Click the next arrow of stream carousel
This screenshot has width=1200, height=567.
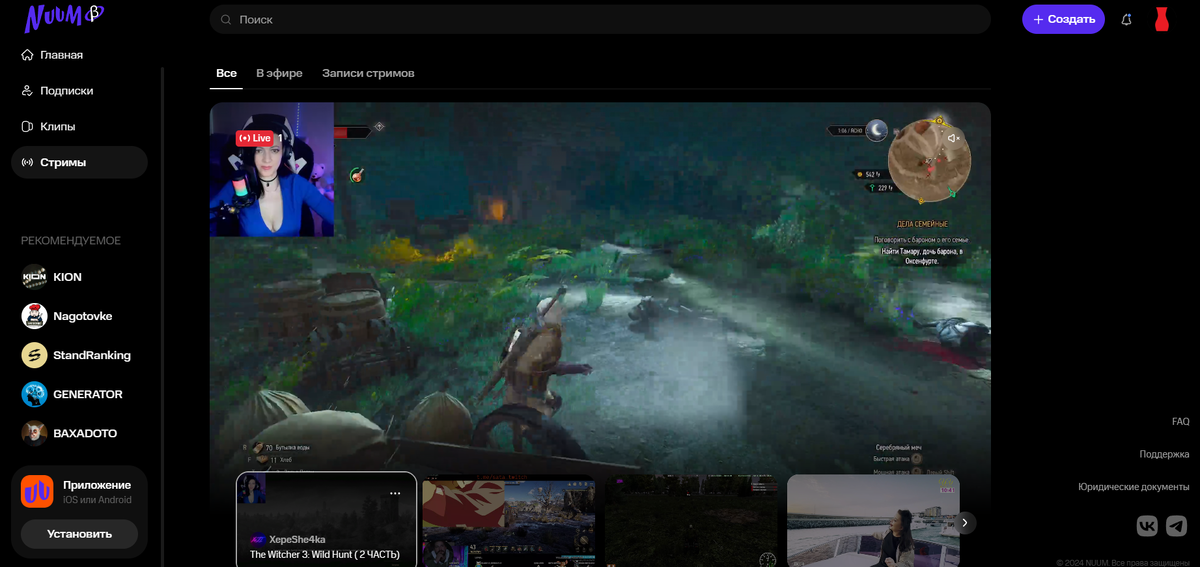pos(965,522)
